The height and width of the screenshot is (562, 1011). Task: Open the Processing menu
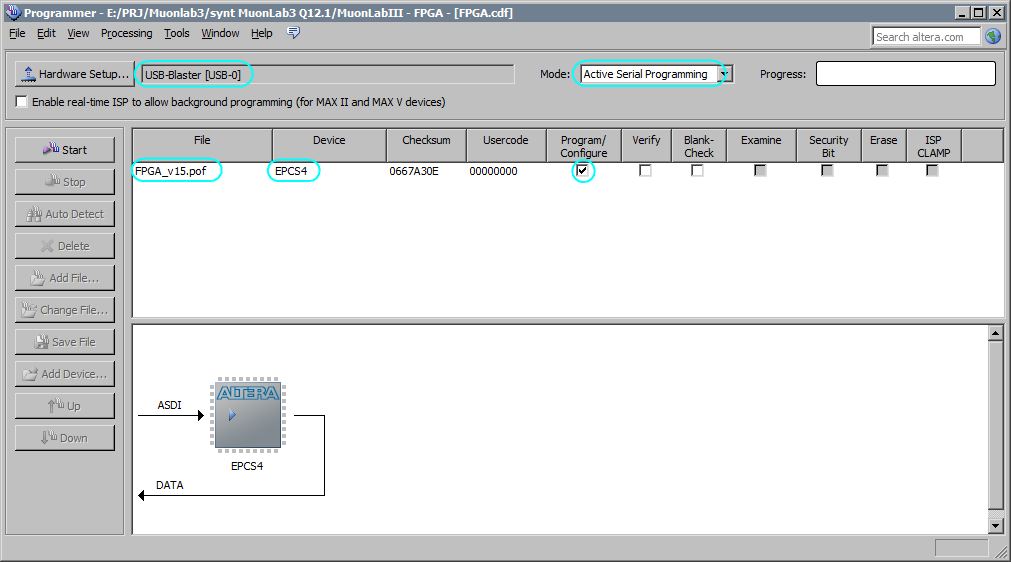(126, 33)
